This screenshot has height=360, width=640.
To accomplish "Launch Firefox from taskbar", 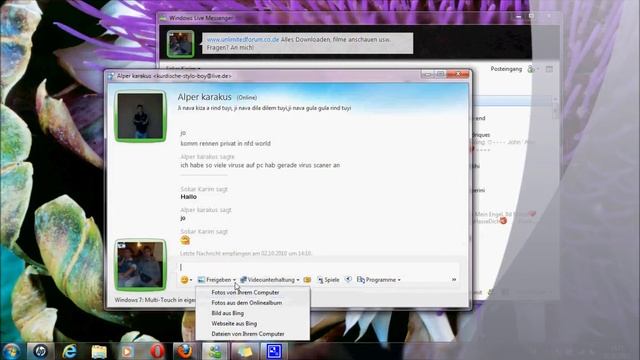I will point(185,351).
